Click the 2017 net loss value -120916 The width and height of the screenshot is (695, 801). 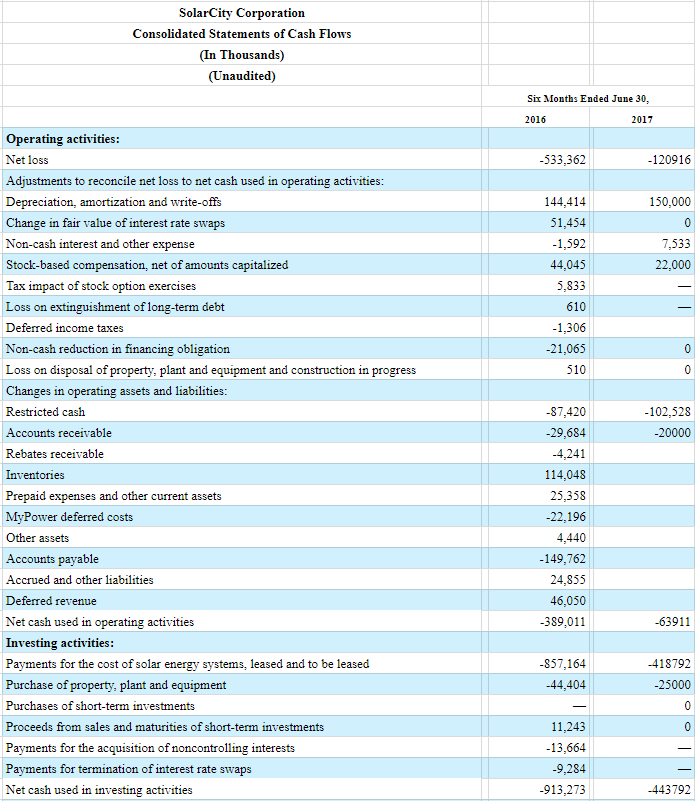[x=669, y=160]
